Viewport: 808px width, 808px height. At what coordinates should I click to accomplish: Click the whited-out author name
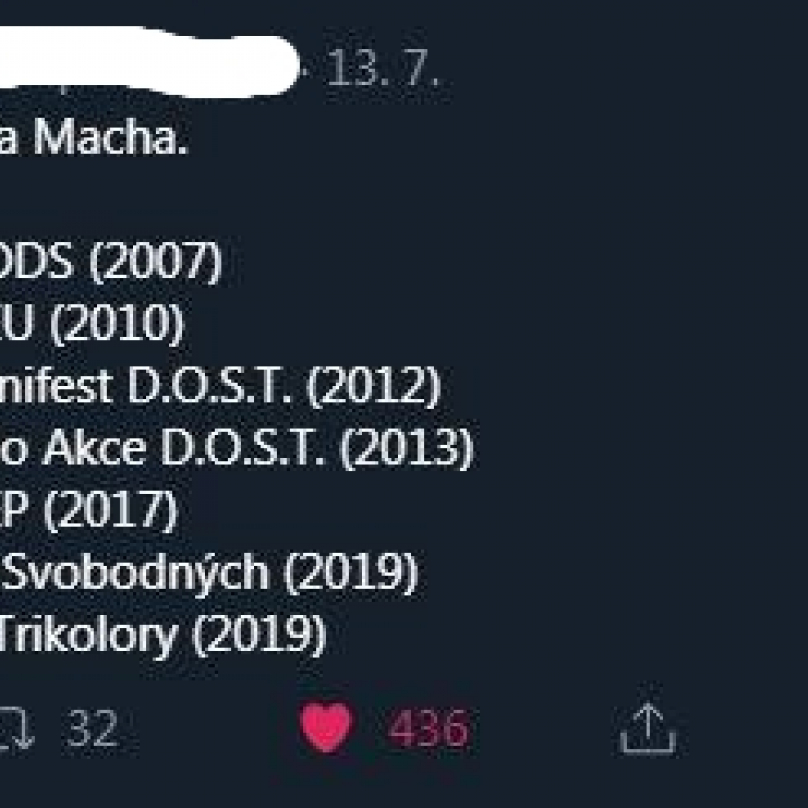pos(147,62)
